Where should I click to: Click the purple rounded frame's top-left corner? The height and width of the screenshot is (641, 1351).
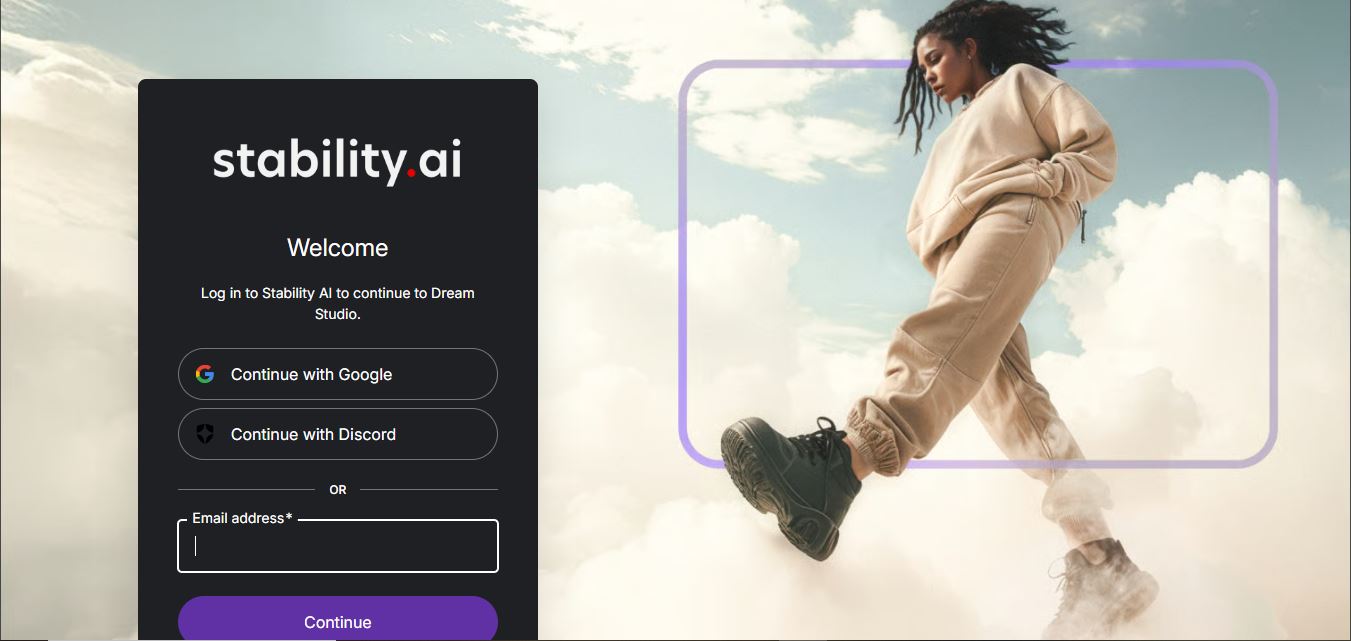pos(696,78)
